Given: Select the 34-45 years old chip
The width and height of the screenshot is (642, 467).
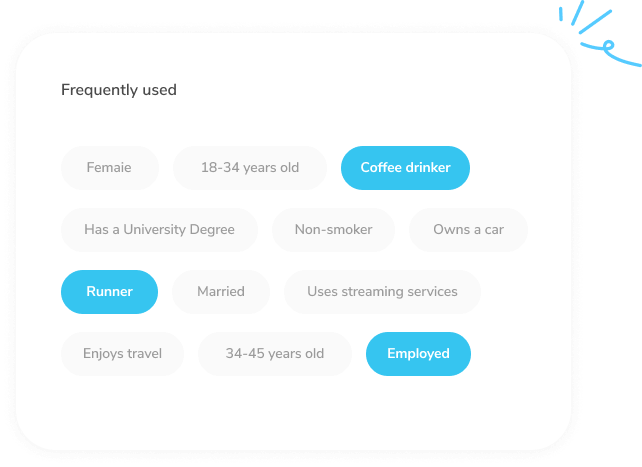Looking at the screenshot, I should click(x=275, y=354).
